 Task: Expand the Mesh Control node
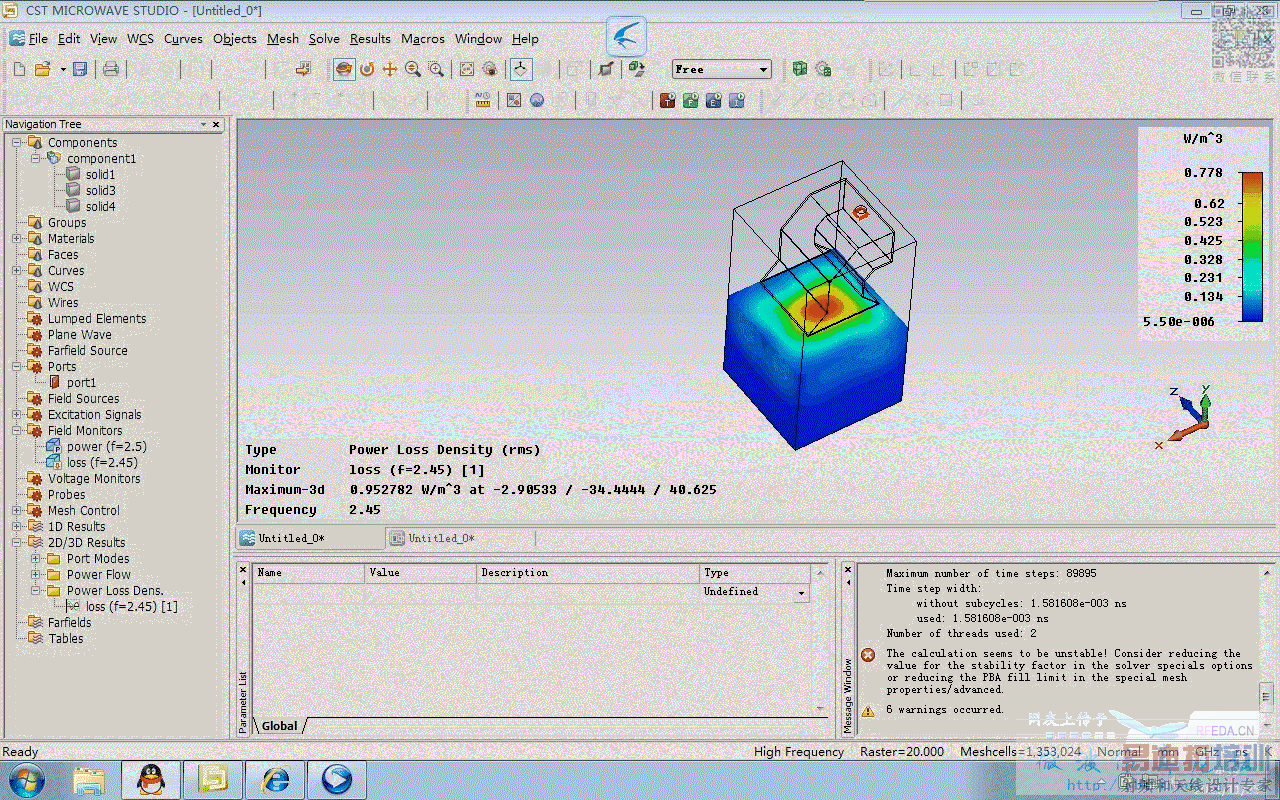point(17,511)
